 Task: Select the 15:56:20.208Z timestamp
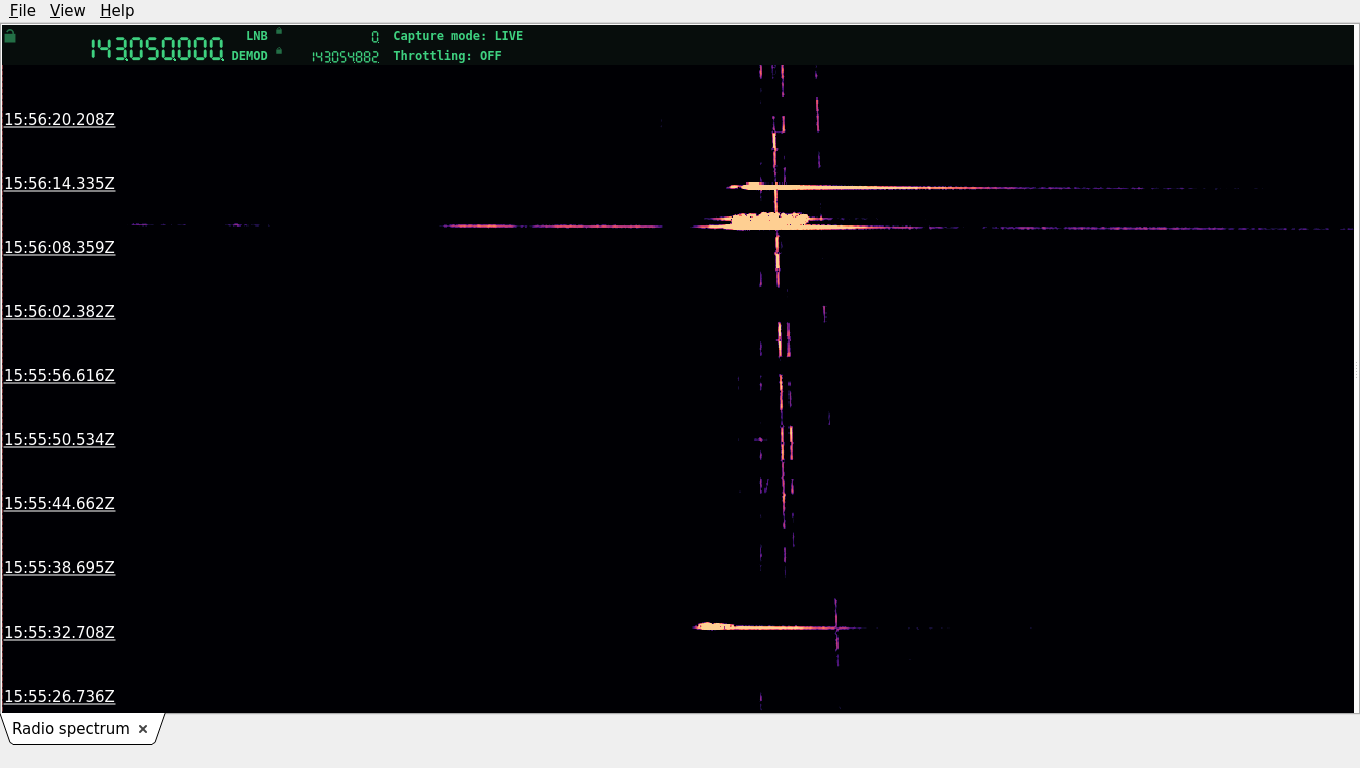[x=59, y=120]
